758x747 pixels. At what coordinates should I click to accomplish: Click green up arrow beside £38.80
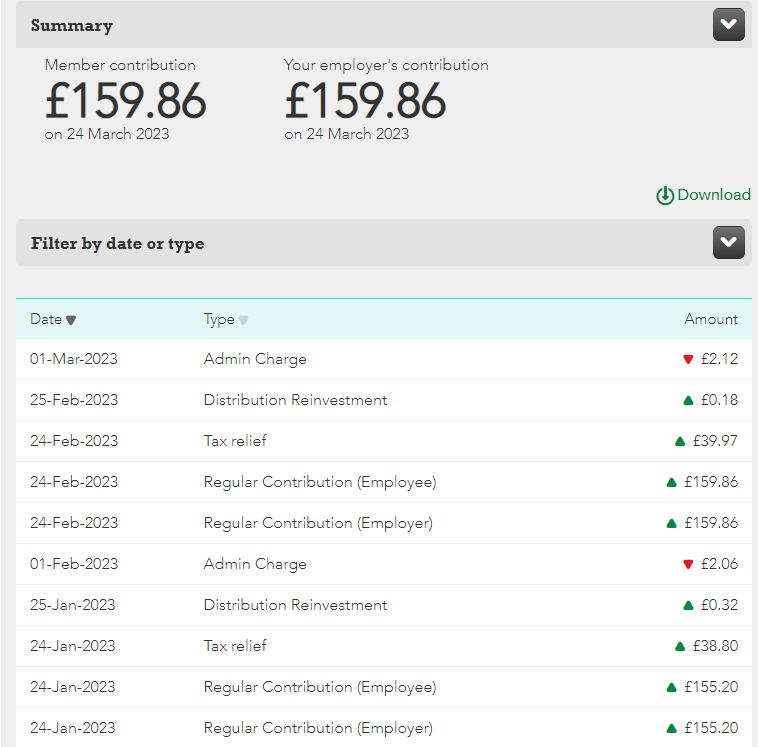680,646
